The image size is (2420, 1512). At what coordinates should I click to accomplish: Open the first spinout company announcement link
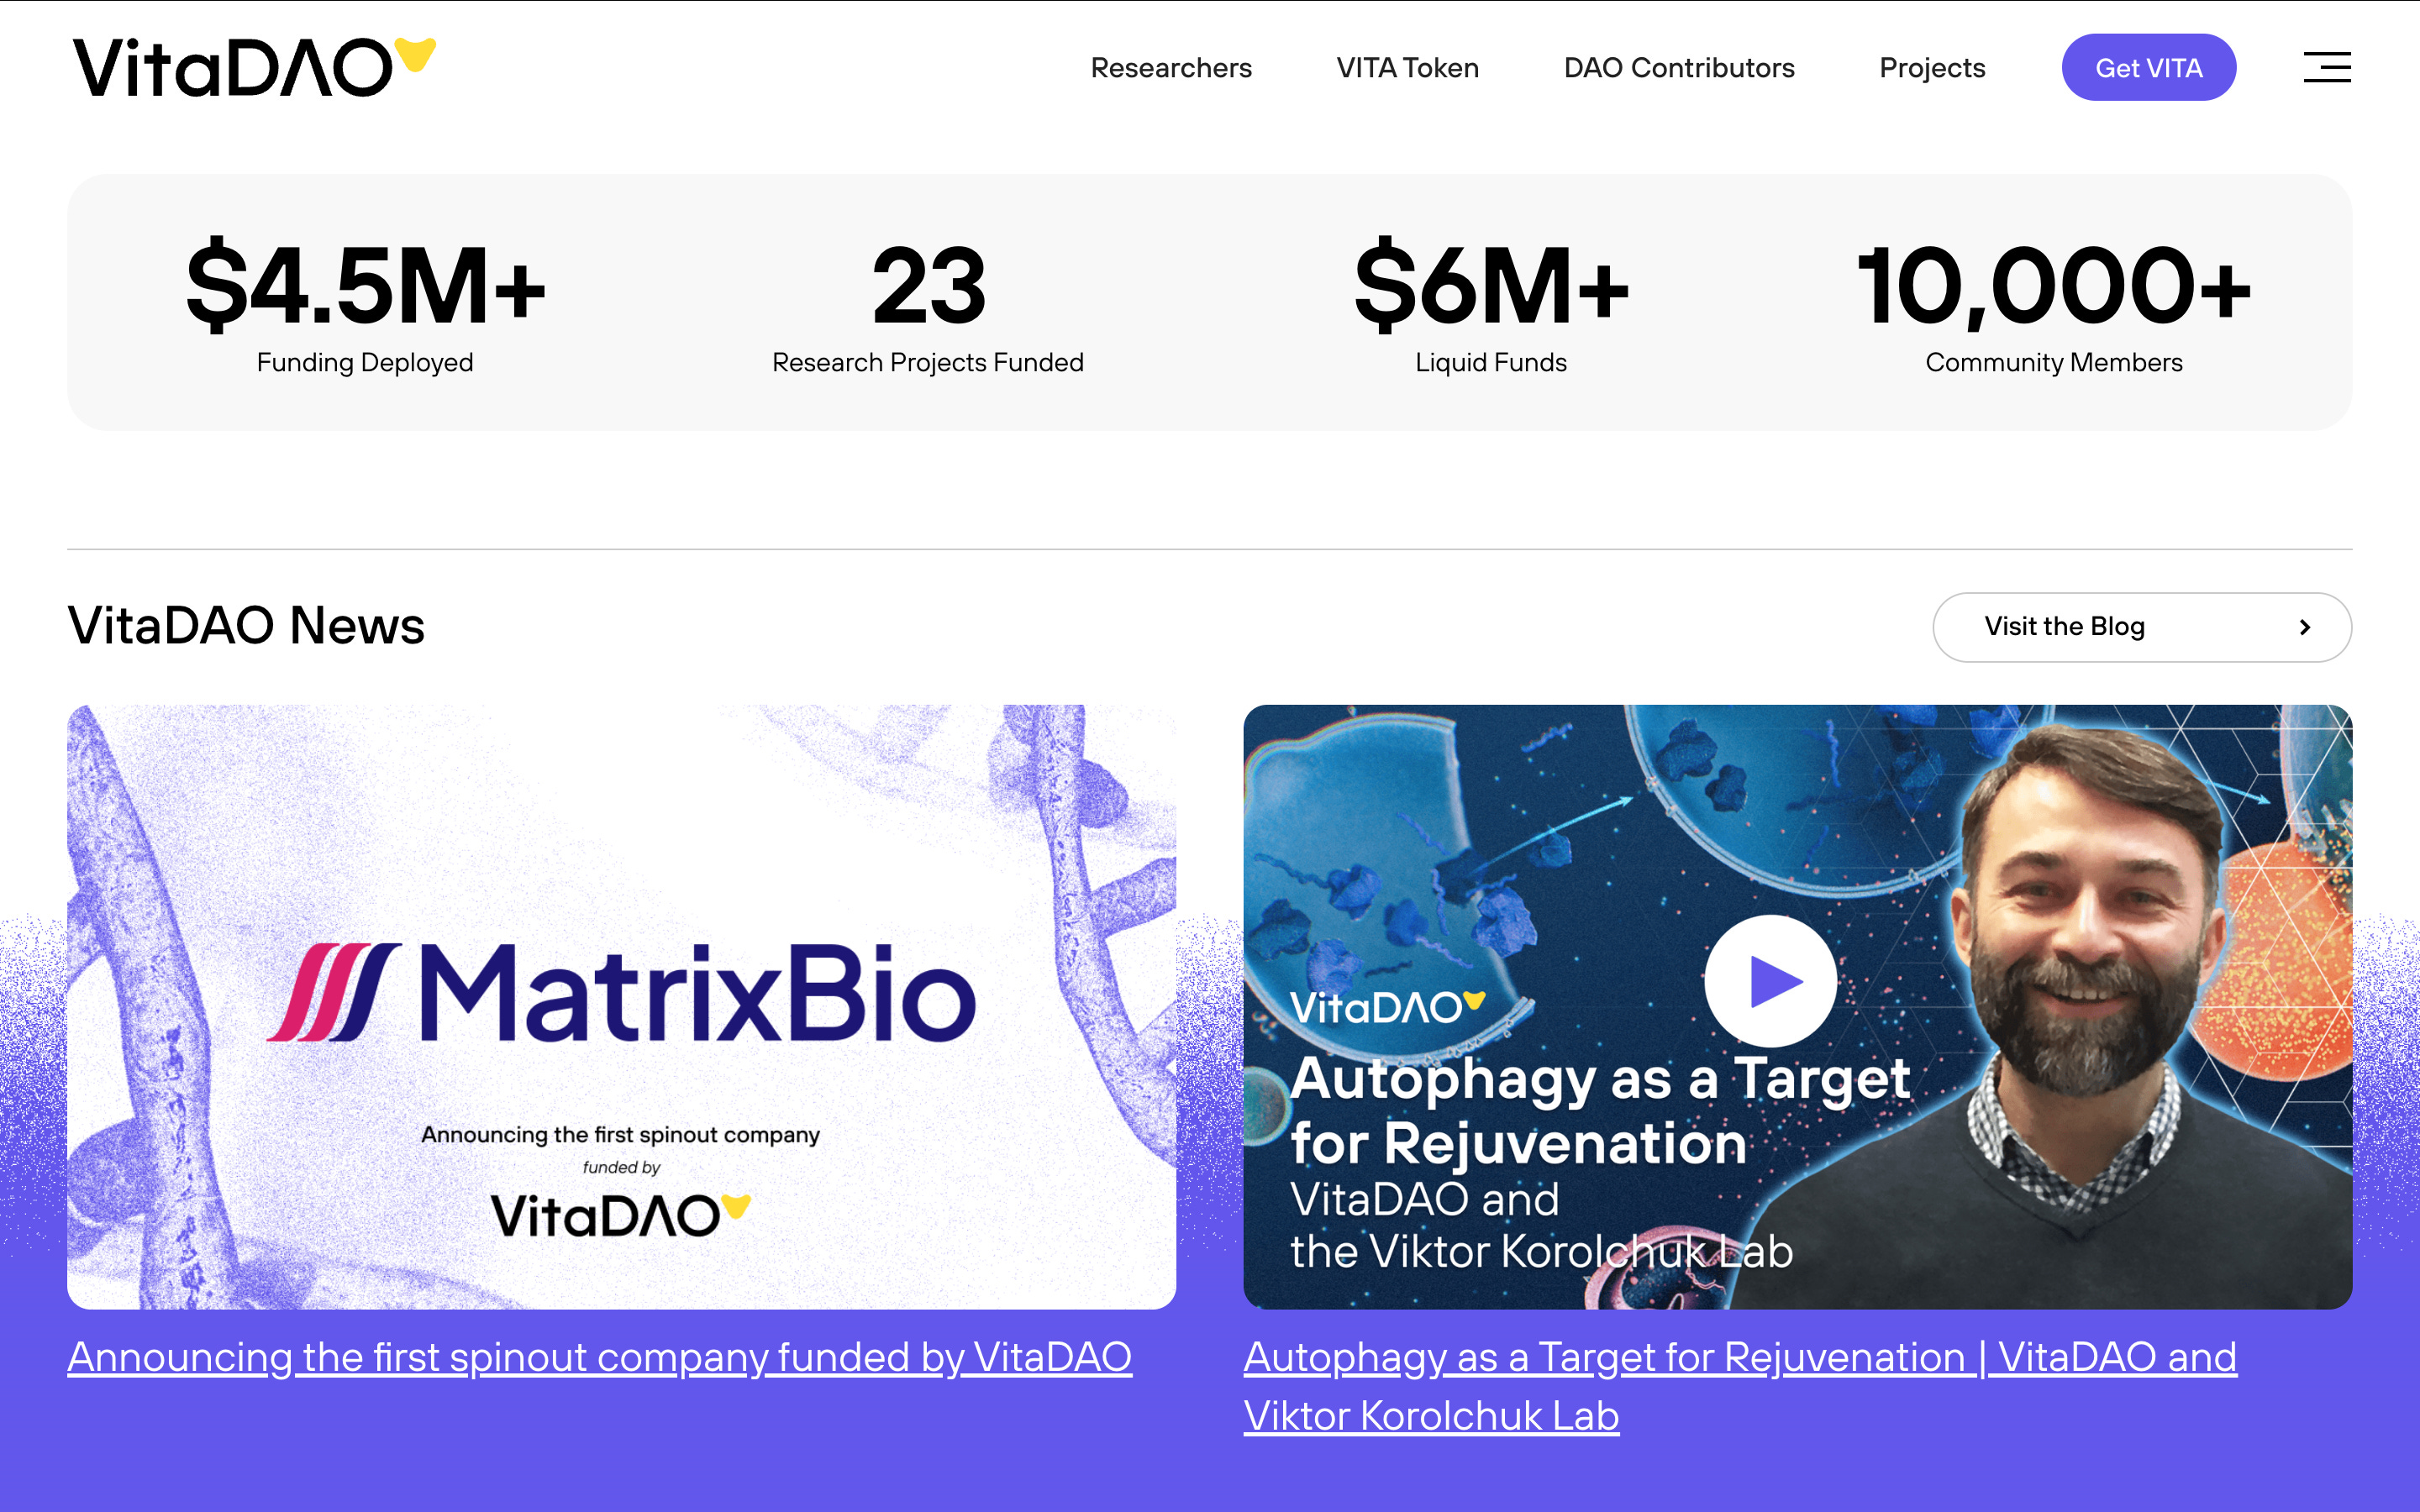599,1357
